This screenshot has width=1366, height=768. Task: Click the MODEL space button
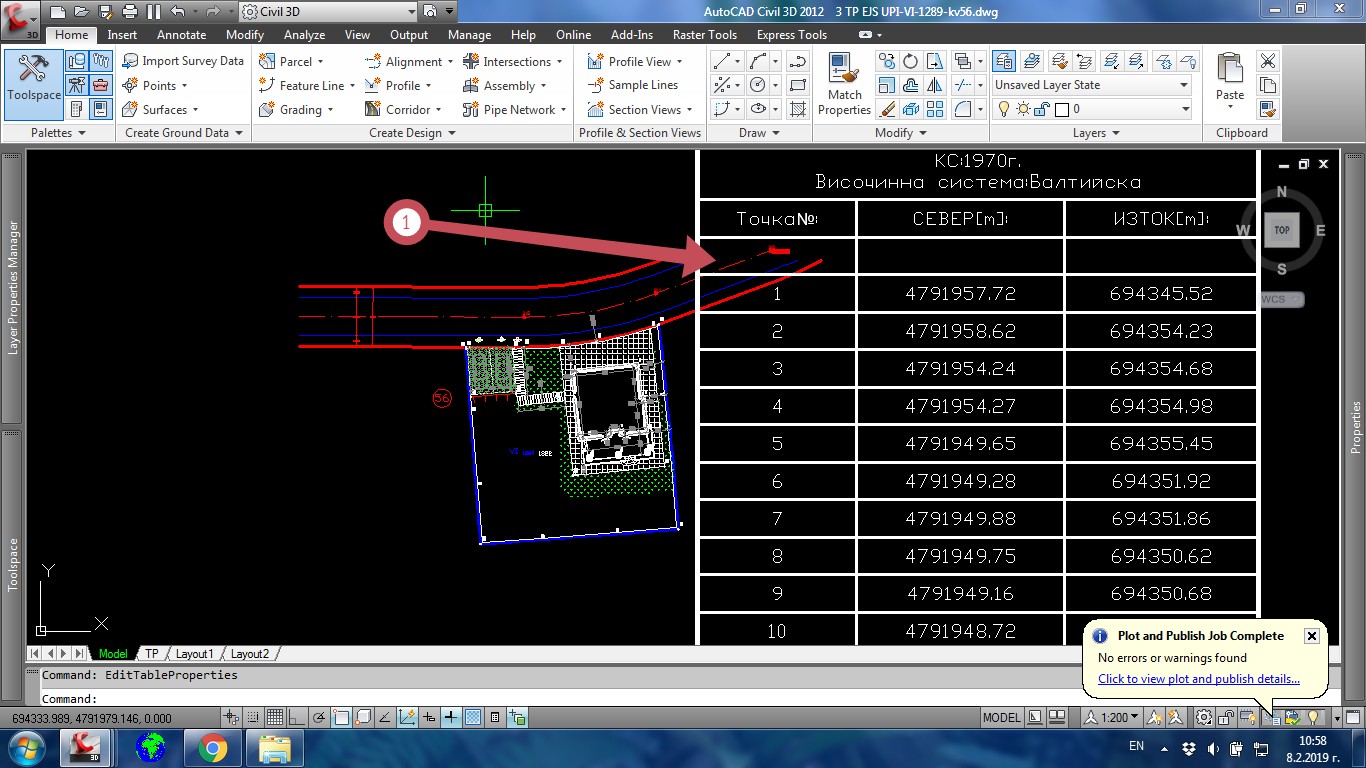point(1001,717)
